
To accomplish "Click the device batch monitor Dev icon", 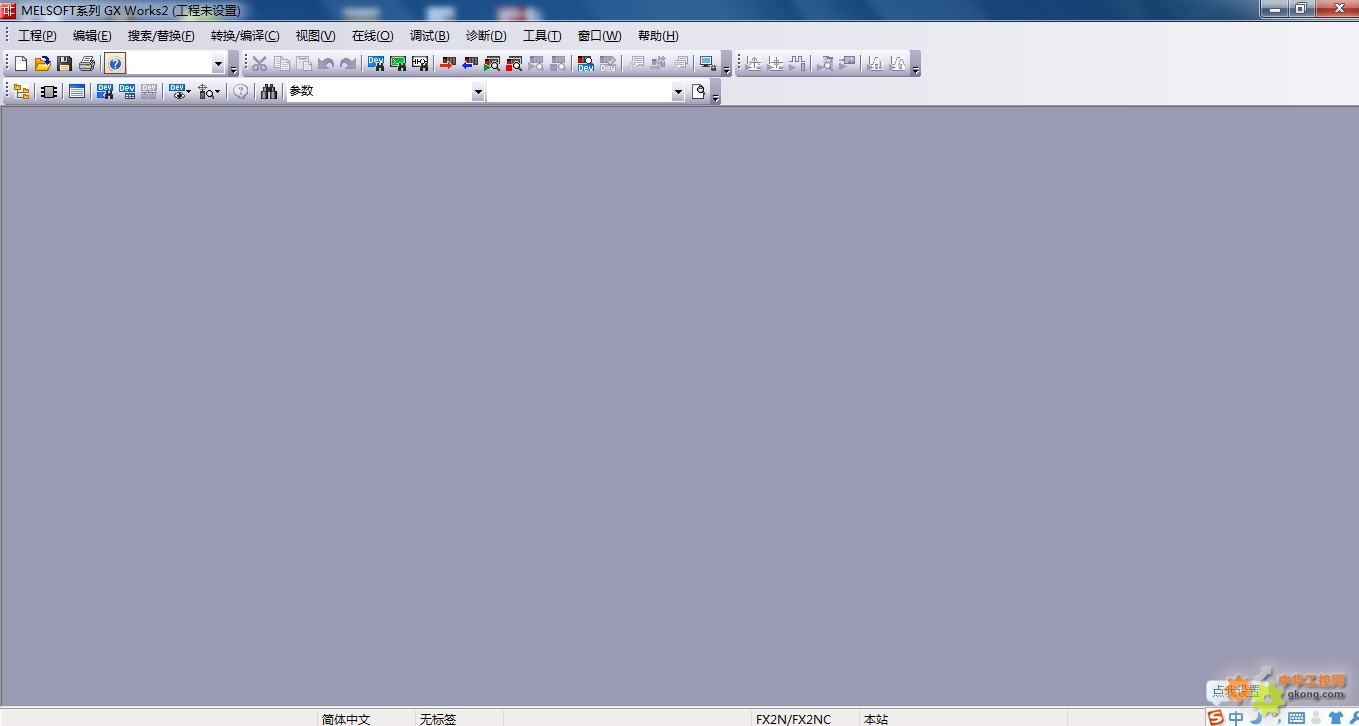I will click(x=586, y=64).
